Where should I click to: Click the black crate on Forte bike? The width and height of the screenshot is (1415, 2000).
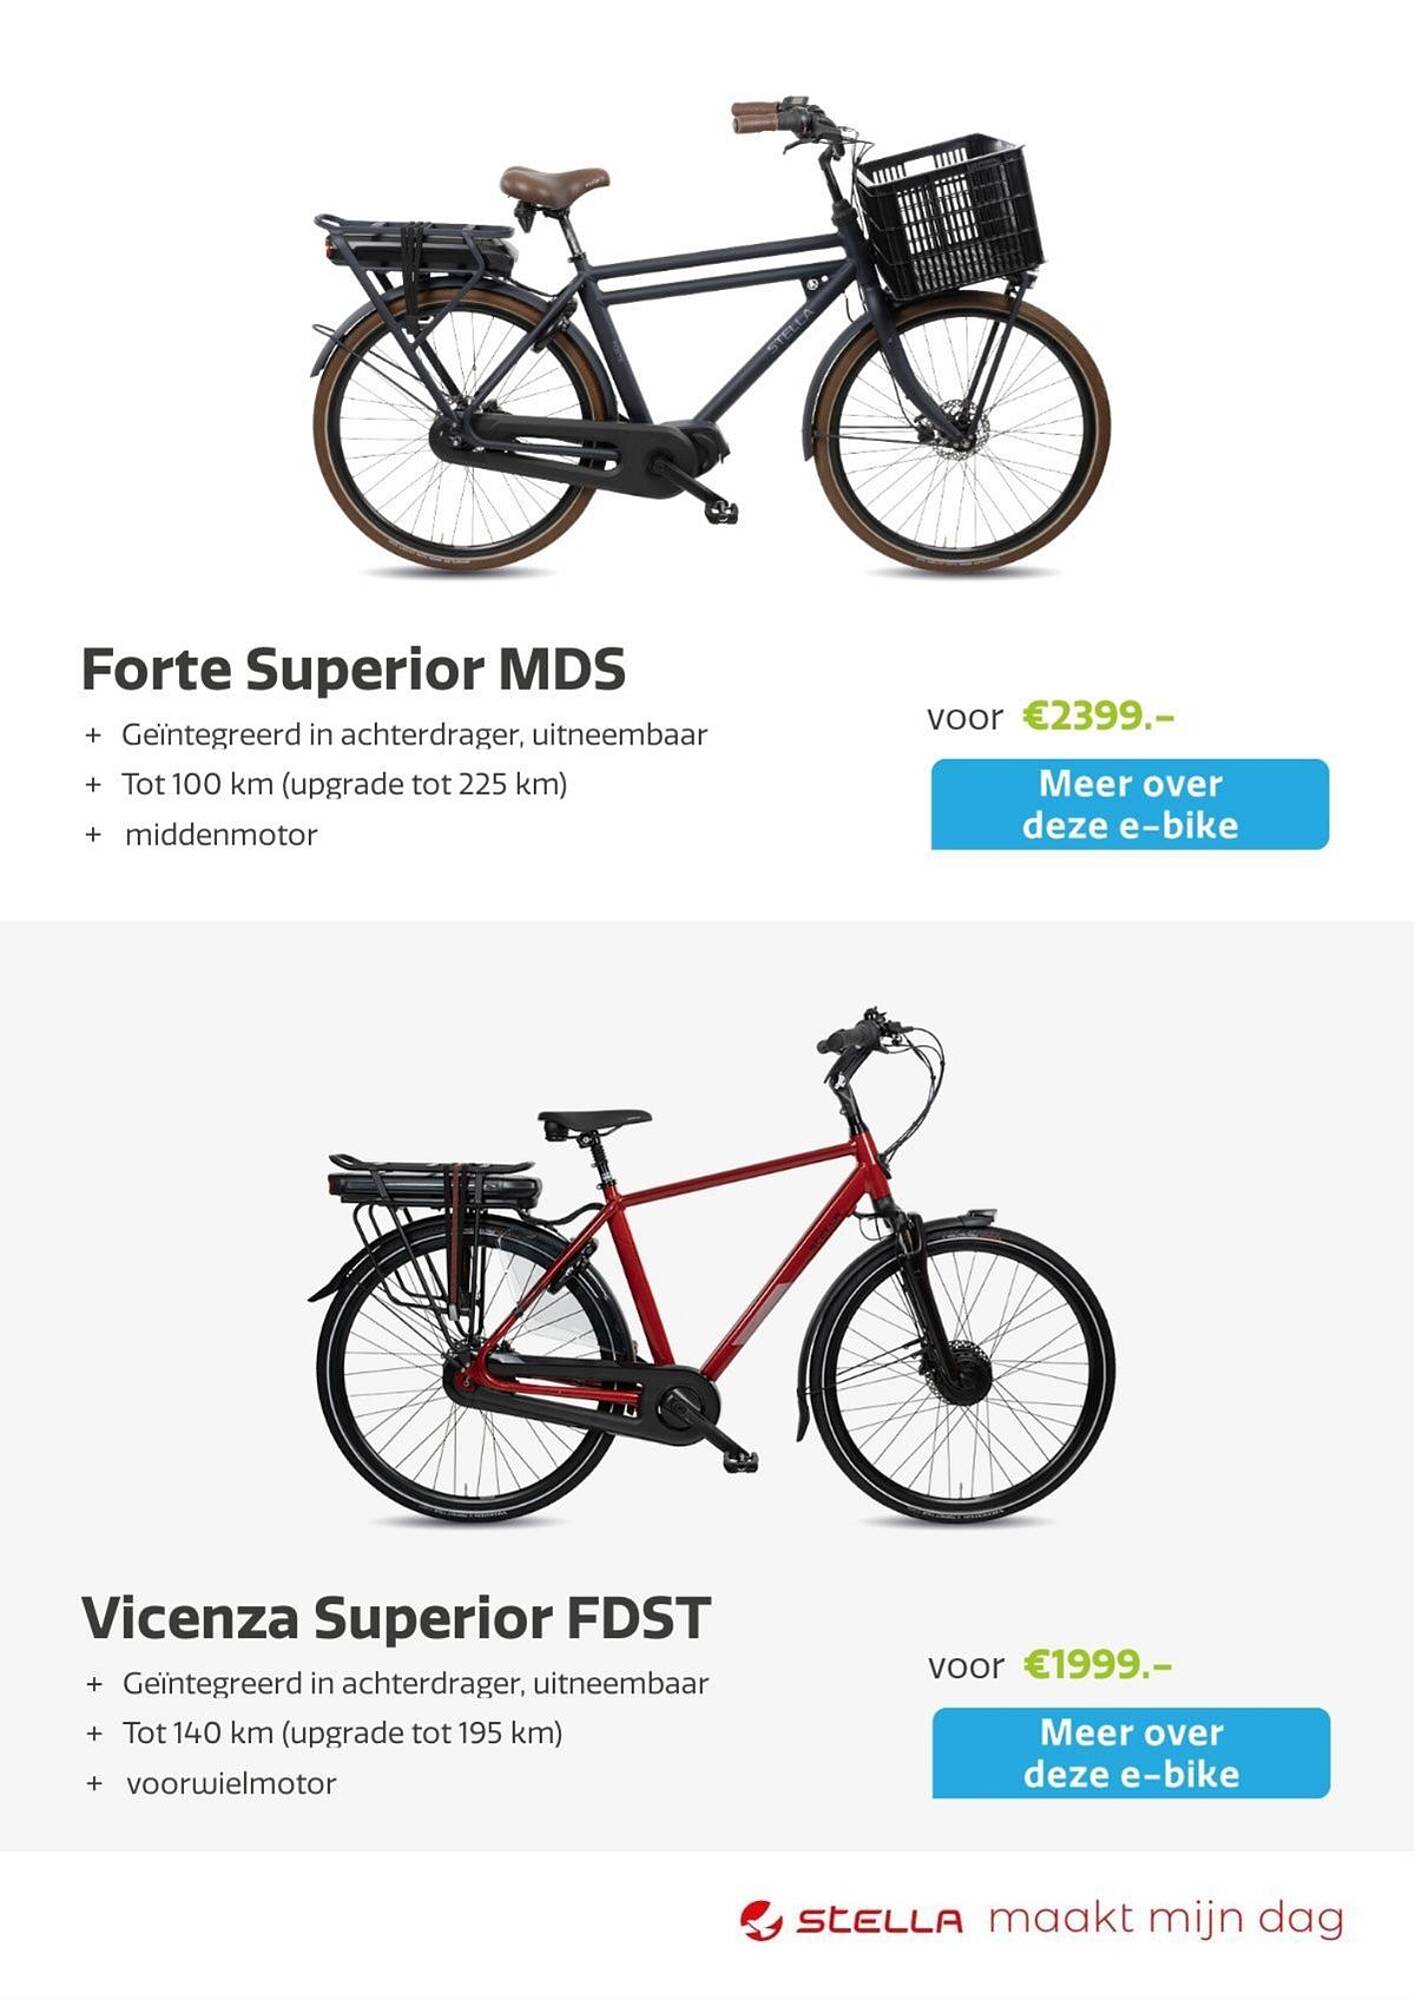click(x=950, y=218)
